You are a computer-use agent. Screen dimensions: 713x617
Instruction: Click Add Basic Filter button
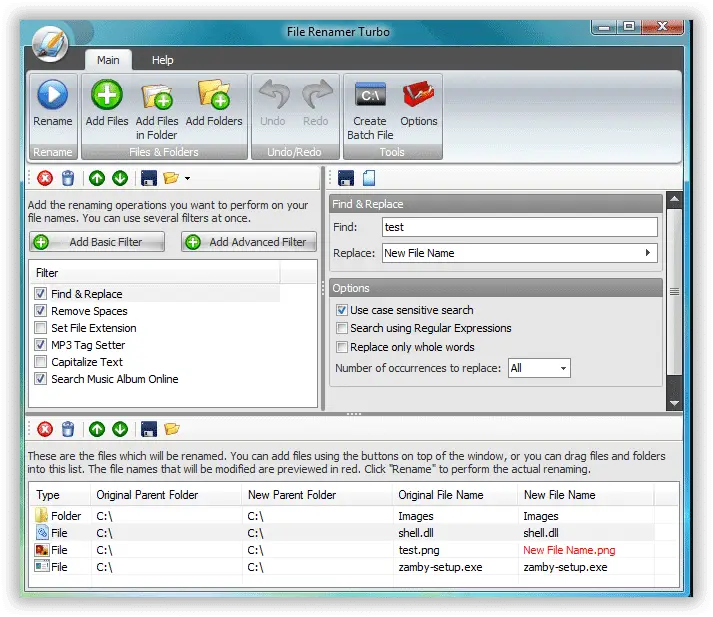click(97, 242)
